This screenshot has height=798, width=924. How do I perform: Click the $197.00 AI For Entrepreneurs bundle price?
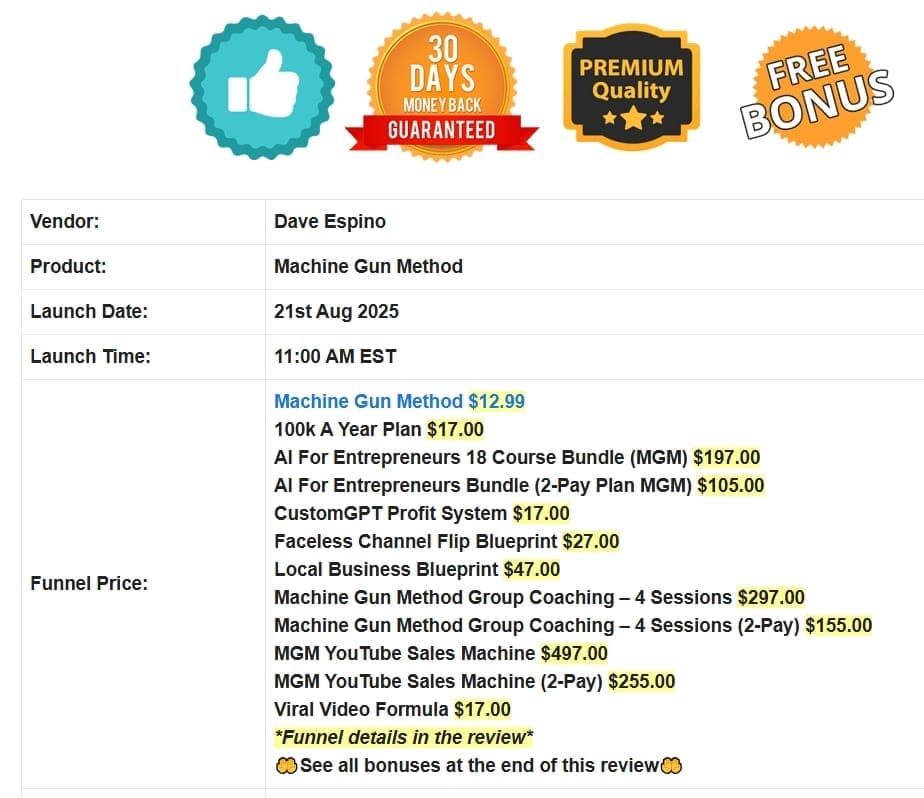click(726, 457)
